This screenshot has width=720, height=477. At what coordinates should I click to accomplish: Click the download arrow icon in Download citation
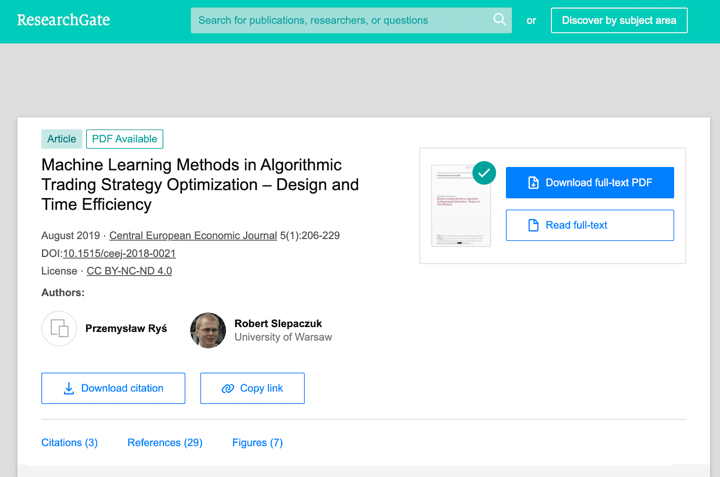coord(68,388)
